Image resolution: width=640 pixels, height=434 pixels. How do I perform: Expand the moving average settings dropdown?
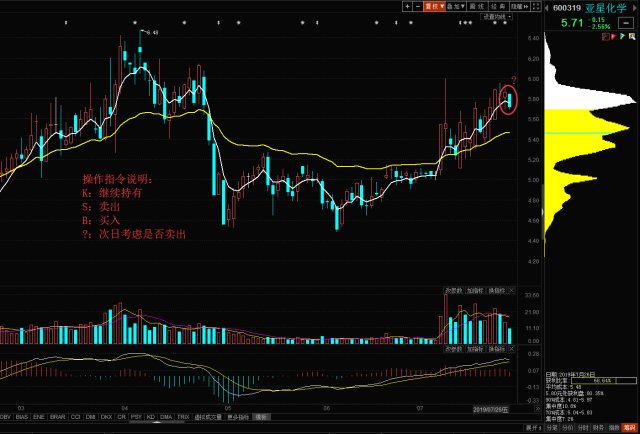pos(498,17)
